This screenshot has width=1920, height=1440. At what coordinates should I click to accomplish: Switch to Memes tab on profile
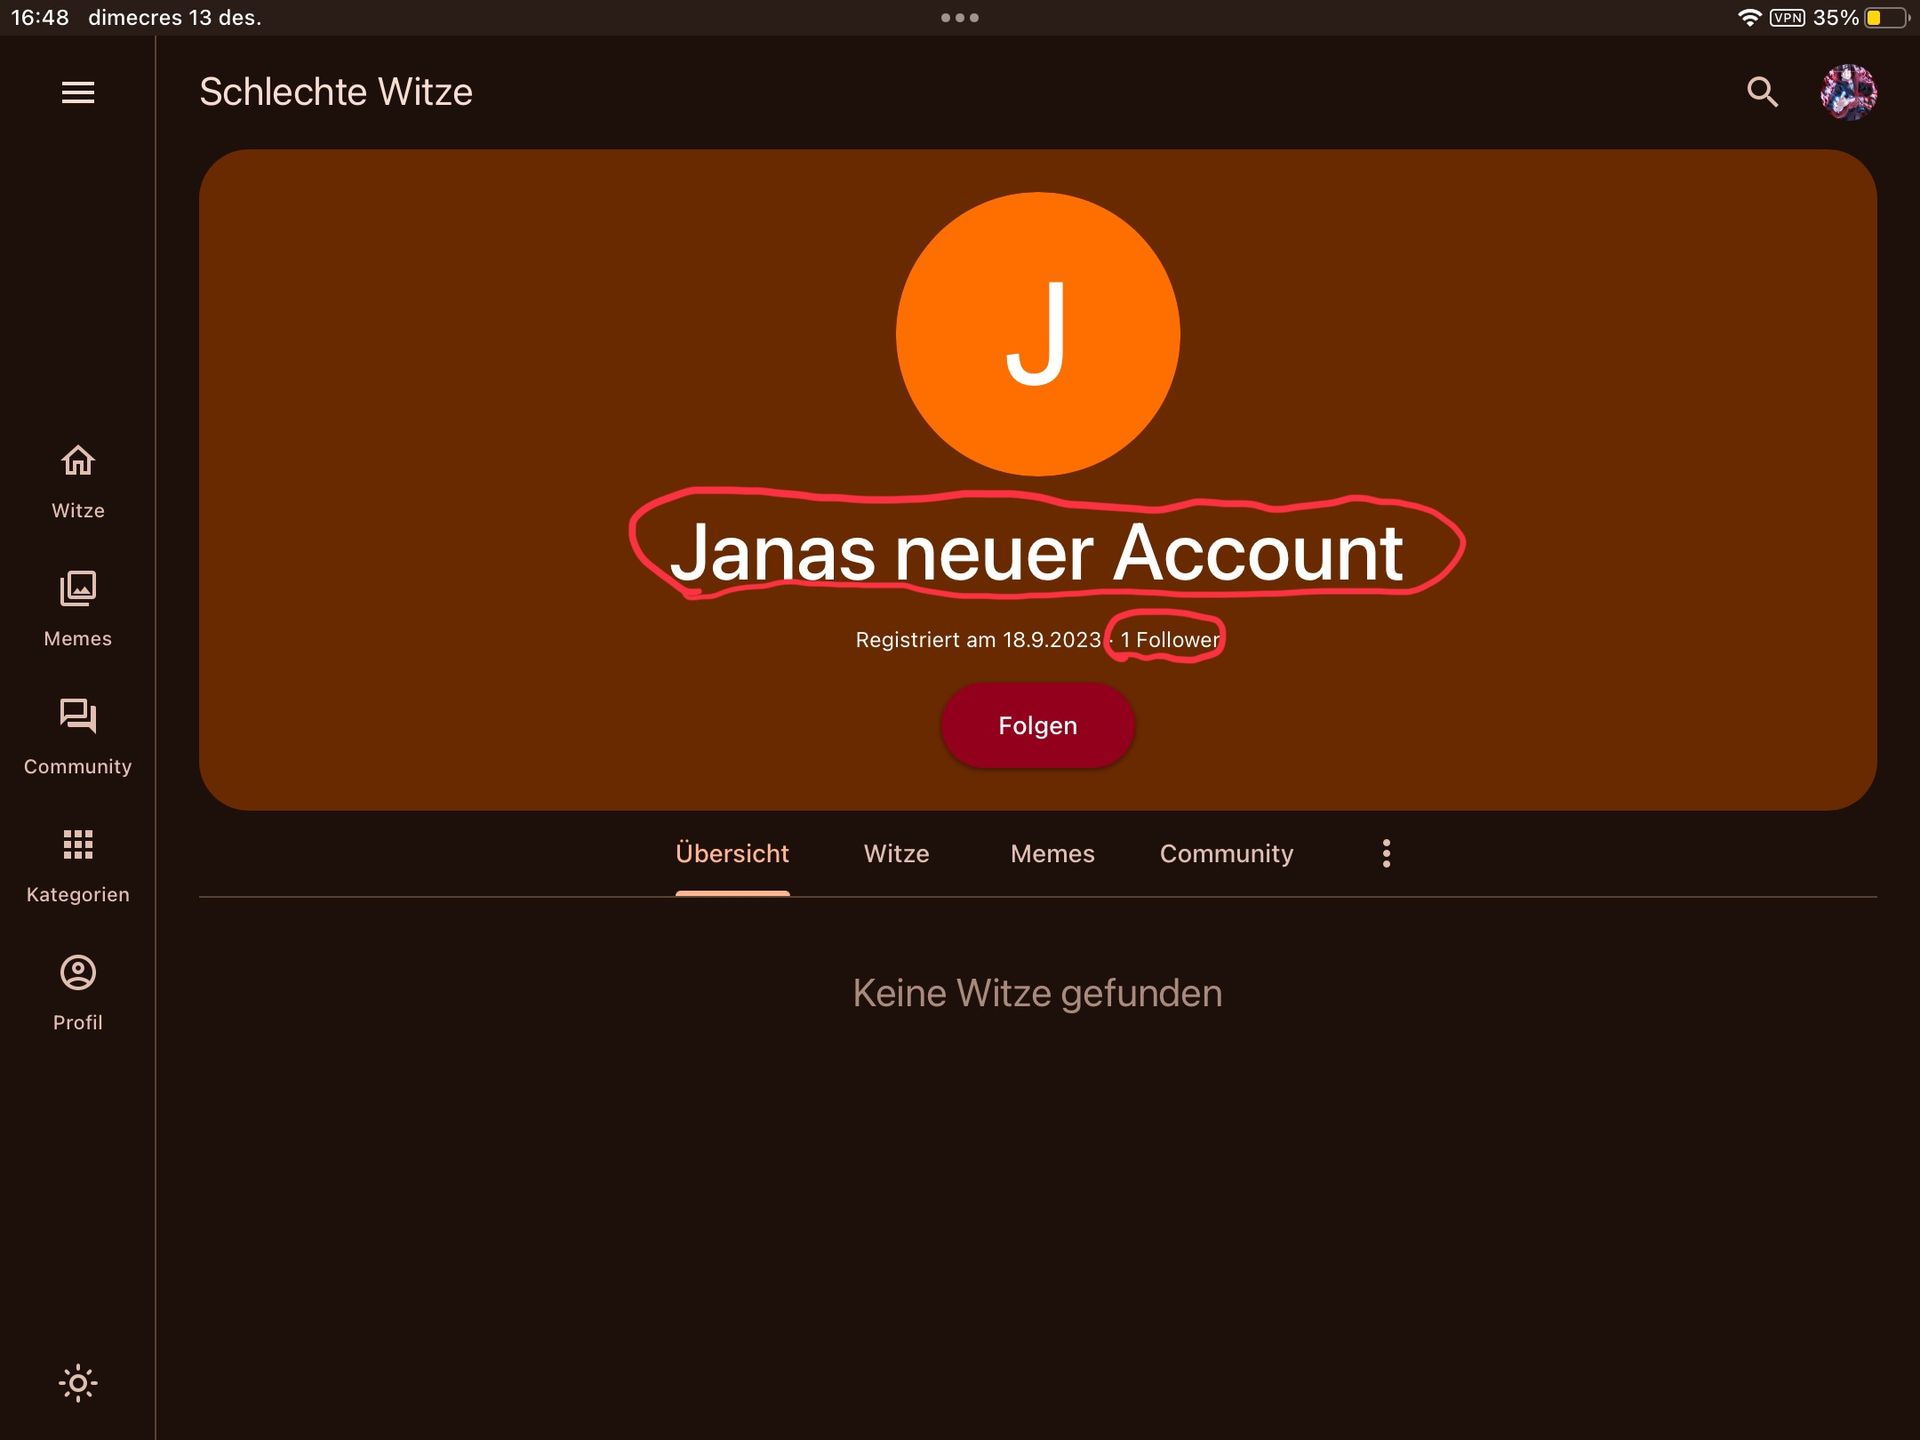1052,853
